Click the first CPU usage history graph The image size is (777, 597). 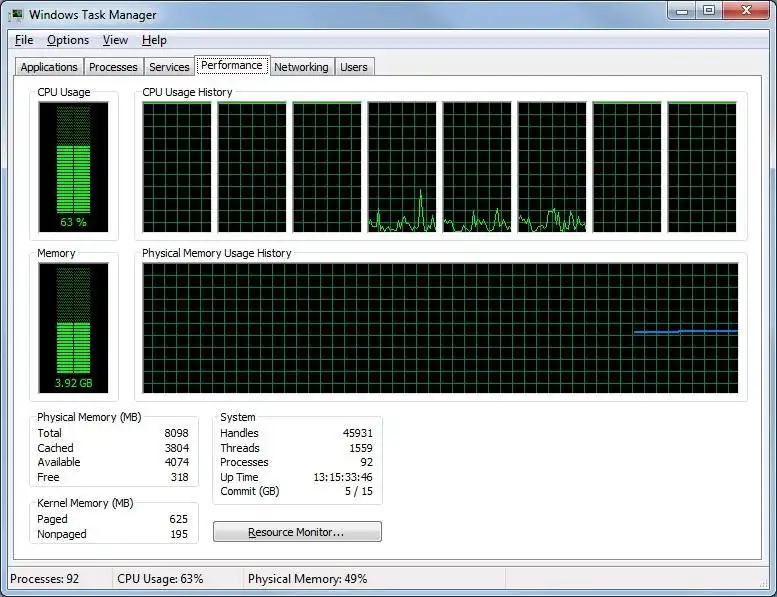tap(177, 167)
